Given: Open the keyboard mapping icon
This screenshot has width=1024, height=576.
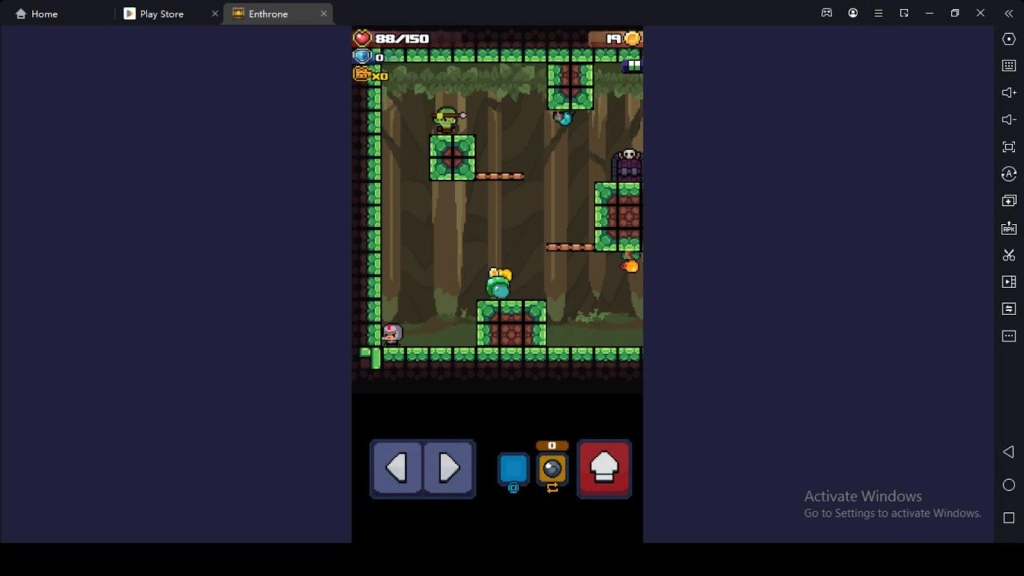Looking at the screenshot, I should point(1009,65).
